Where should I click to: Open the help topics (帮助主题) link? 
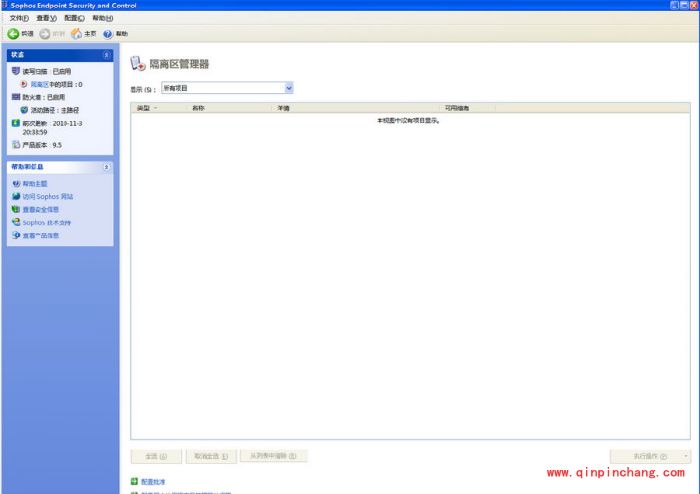(x=35, y=184)
